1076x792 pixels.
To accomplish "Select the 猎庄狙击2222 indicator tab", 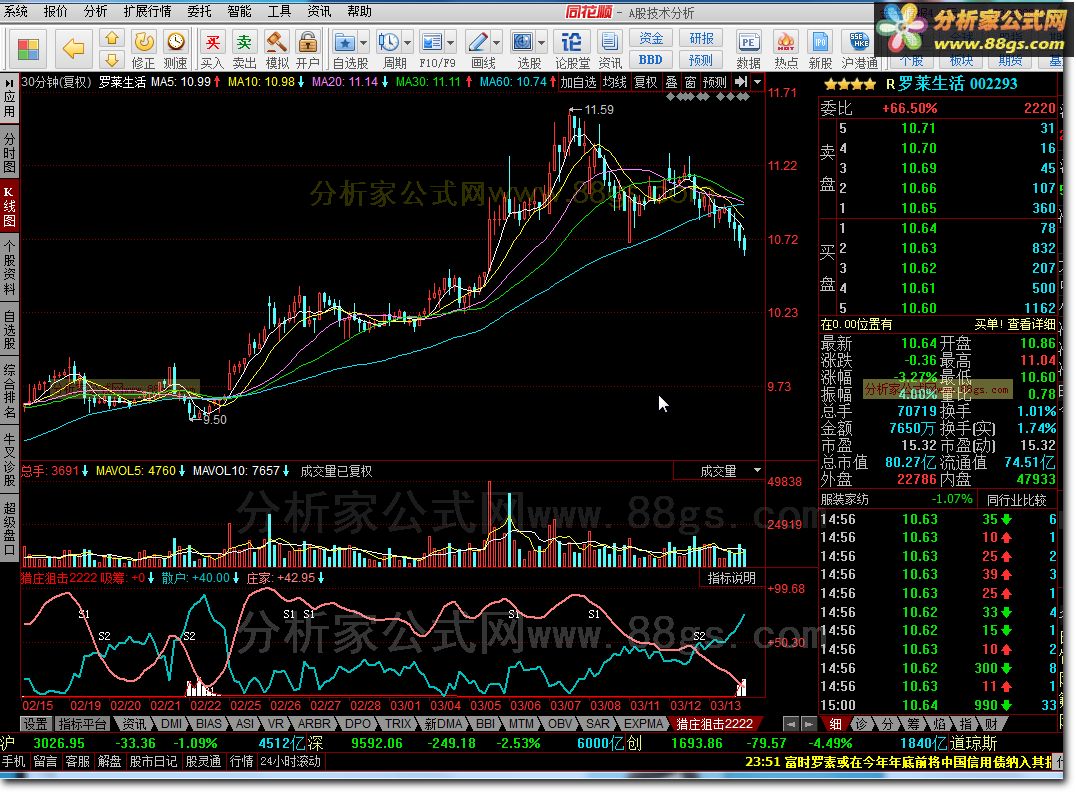I will 714,723.
